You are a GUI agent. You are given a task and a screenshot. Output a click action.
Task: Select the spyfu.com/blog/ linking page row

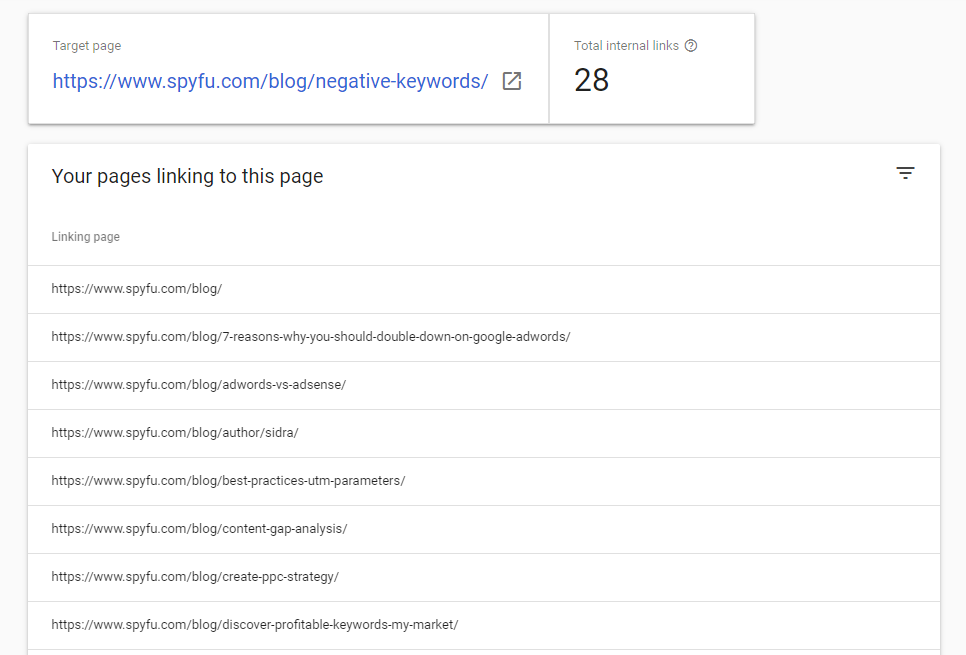(484, 289)
